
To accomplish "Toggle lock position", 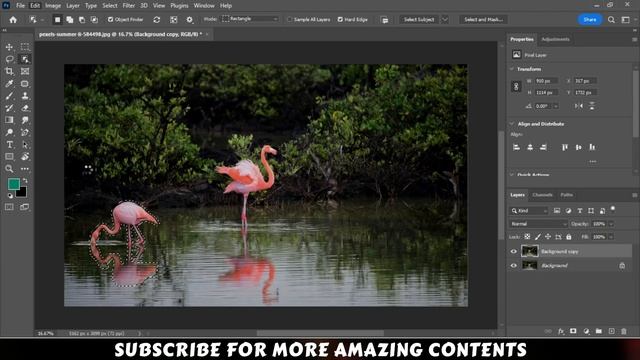I will point(548,237).
